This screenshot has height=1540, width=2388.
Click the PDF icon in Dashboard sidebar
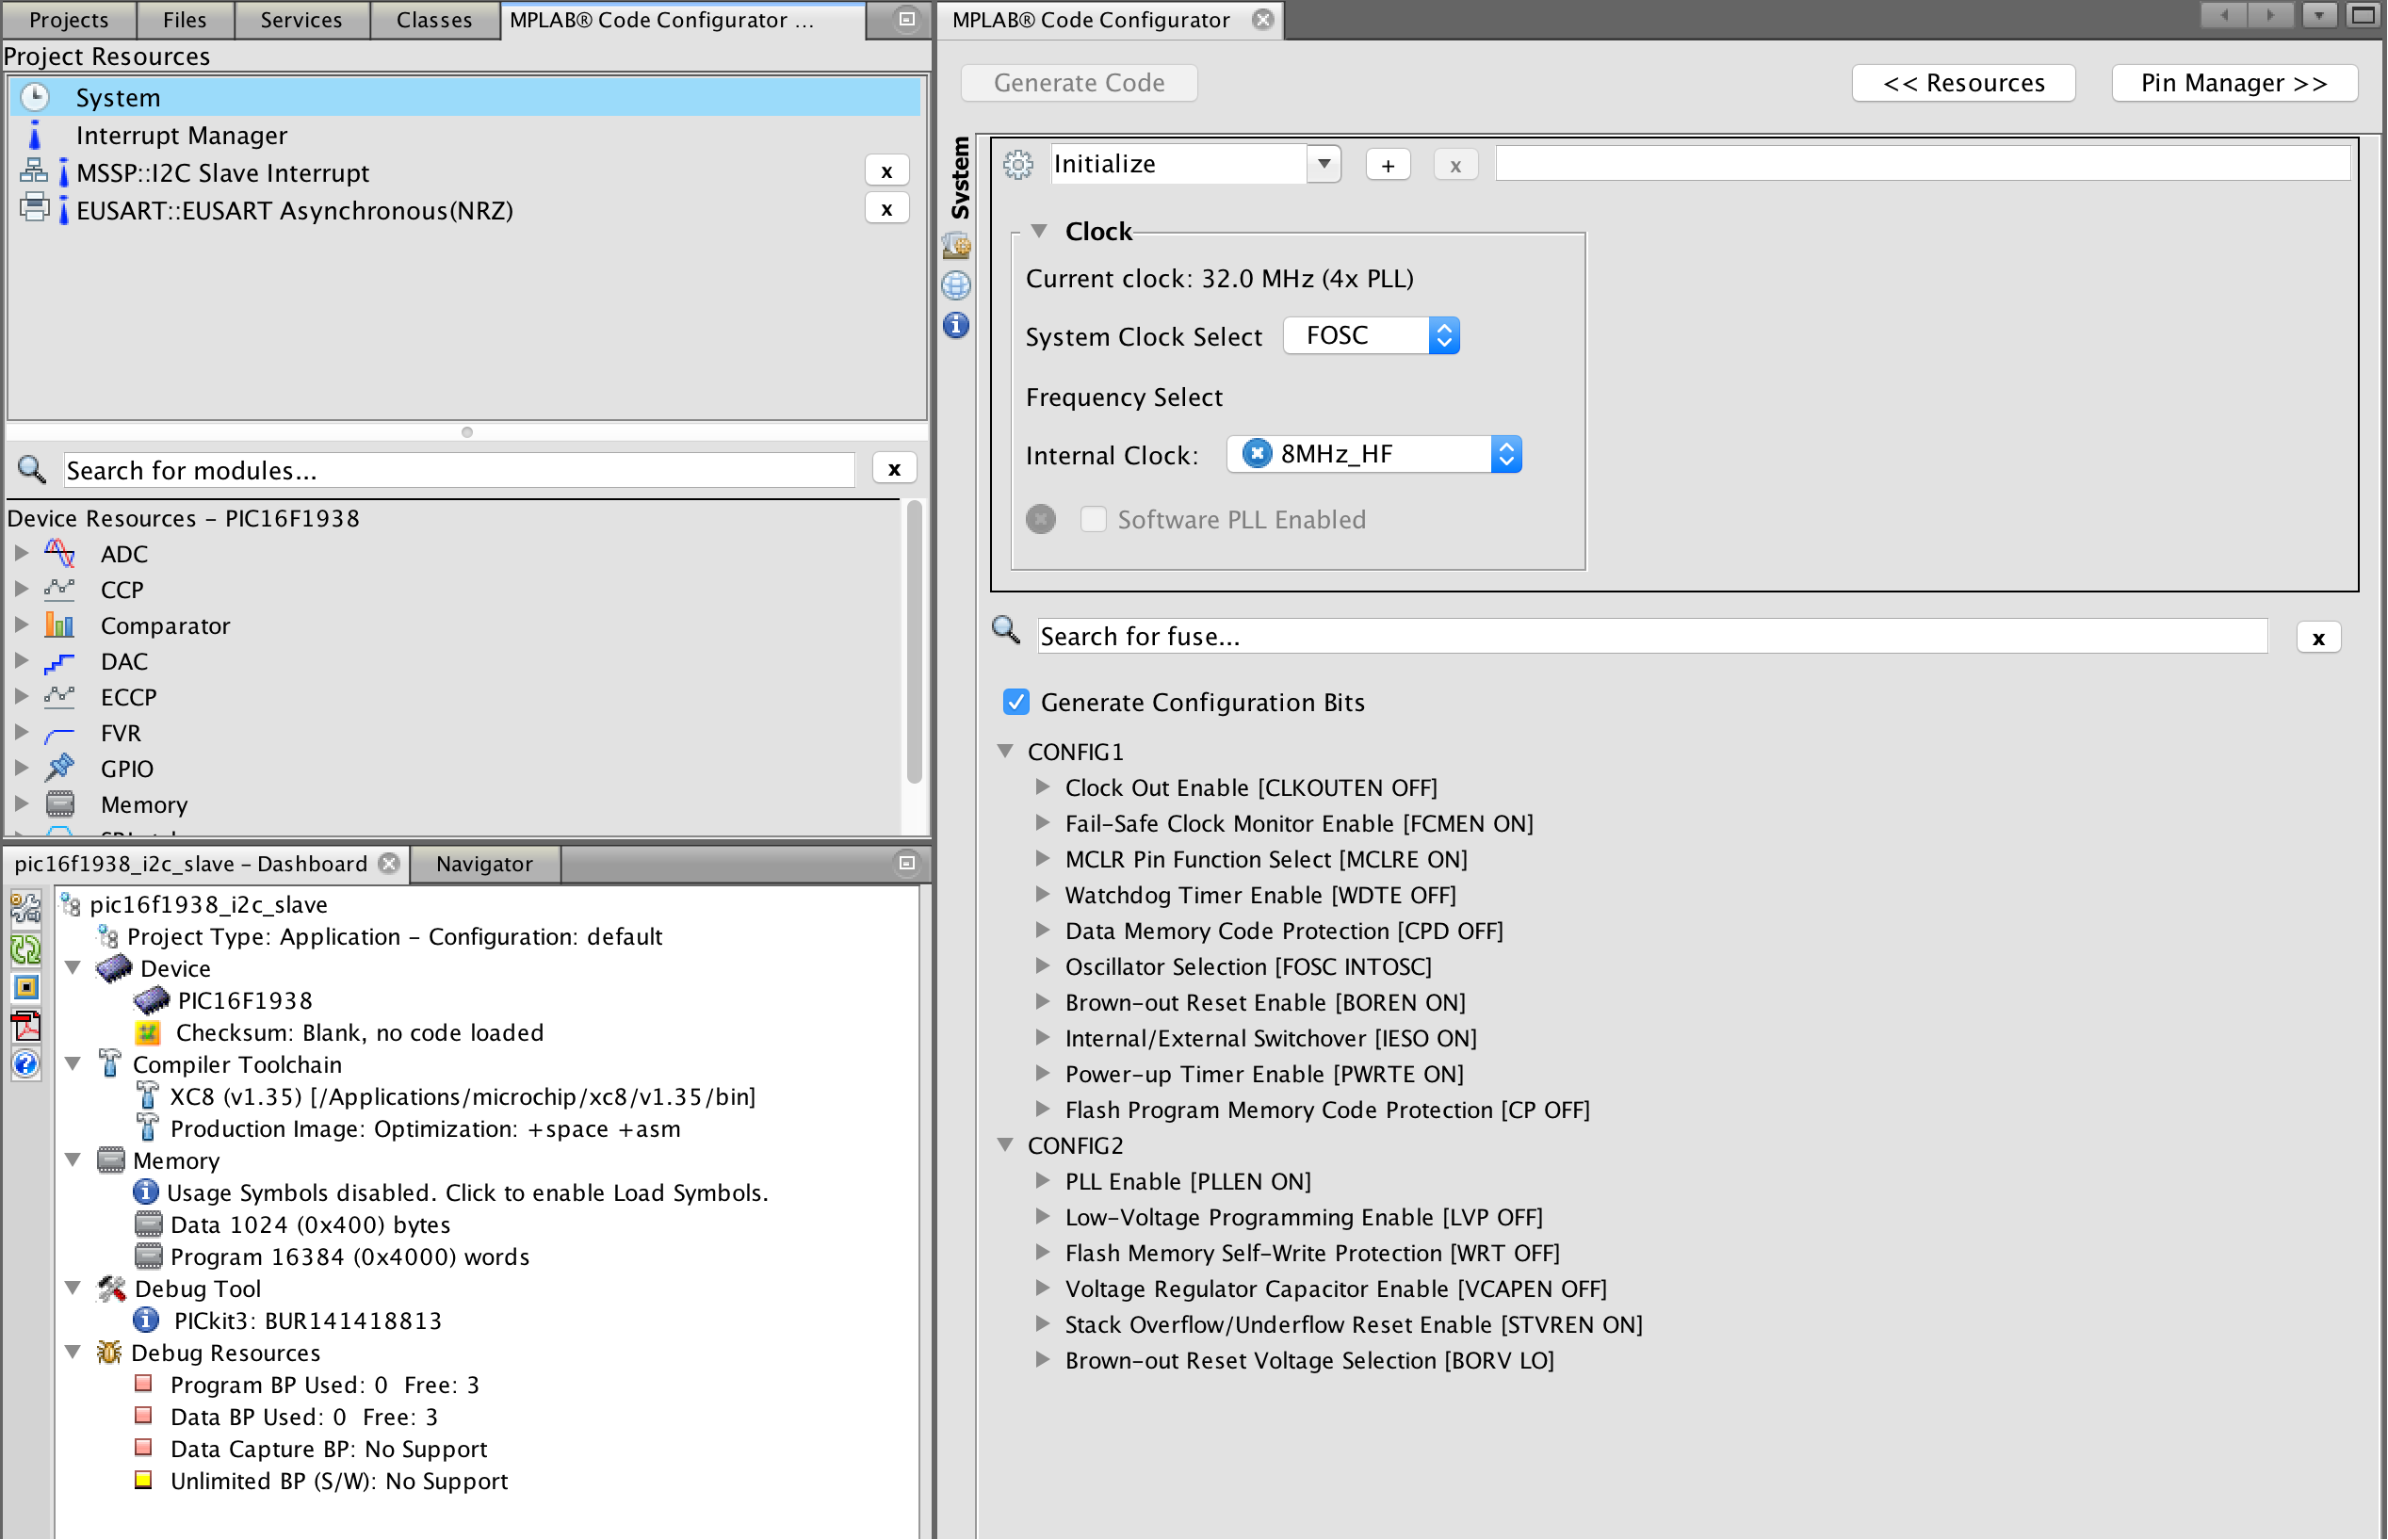[26, 1026]
